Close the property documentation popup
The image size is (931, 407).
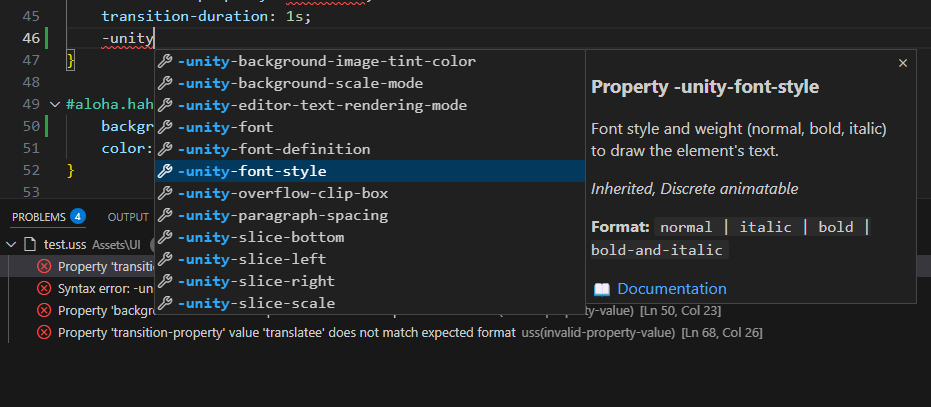click(903, 63)
